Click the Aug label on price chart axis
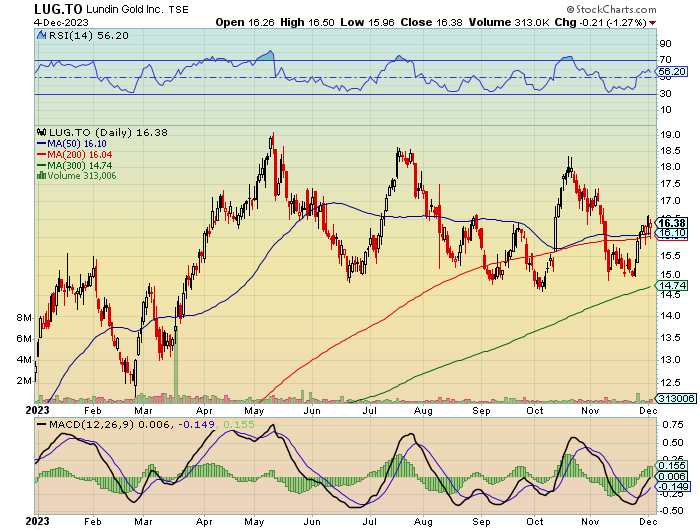Viewport: 700px width, 530px height. 423,411
